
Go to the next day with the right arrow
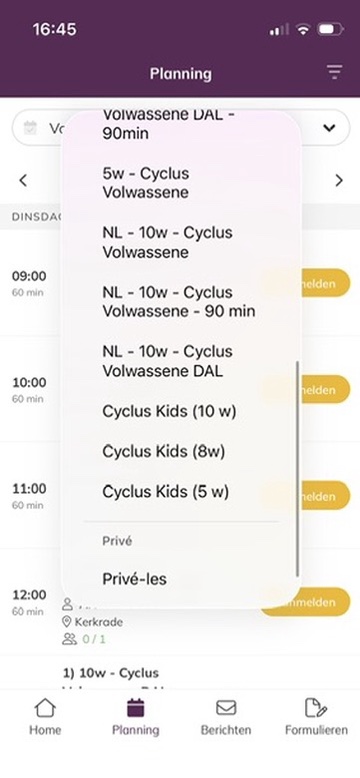tap(339, 180)
